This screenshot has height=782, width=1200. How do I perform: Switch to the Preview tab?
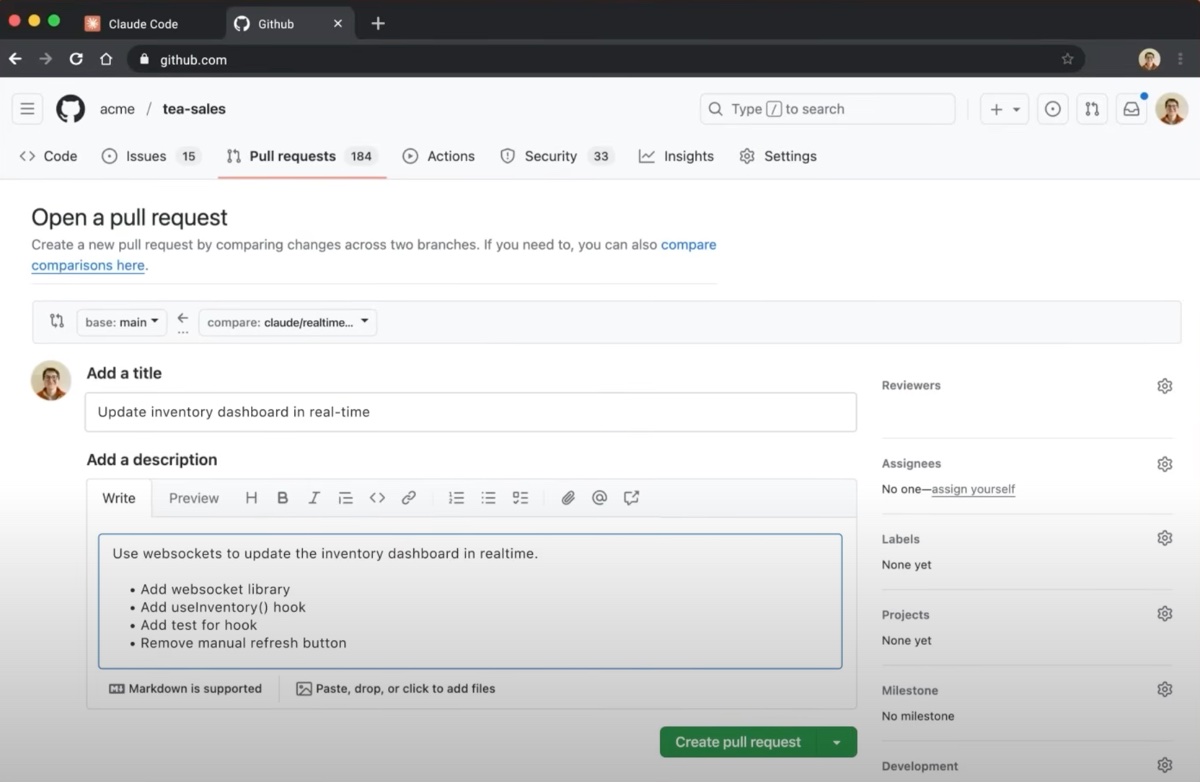193,498
